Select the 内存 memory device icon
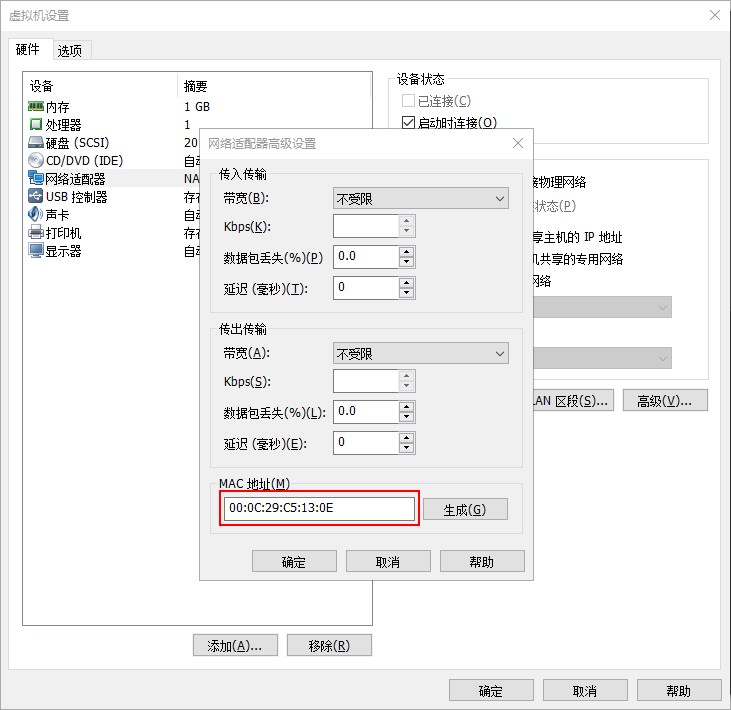 (x=36, y=107)
